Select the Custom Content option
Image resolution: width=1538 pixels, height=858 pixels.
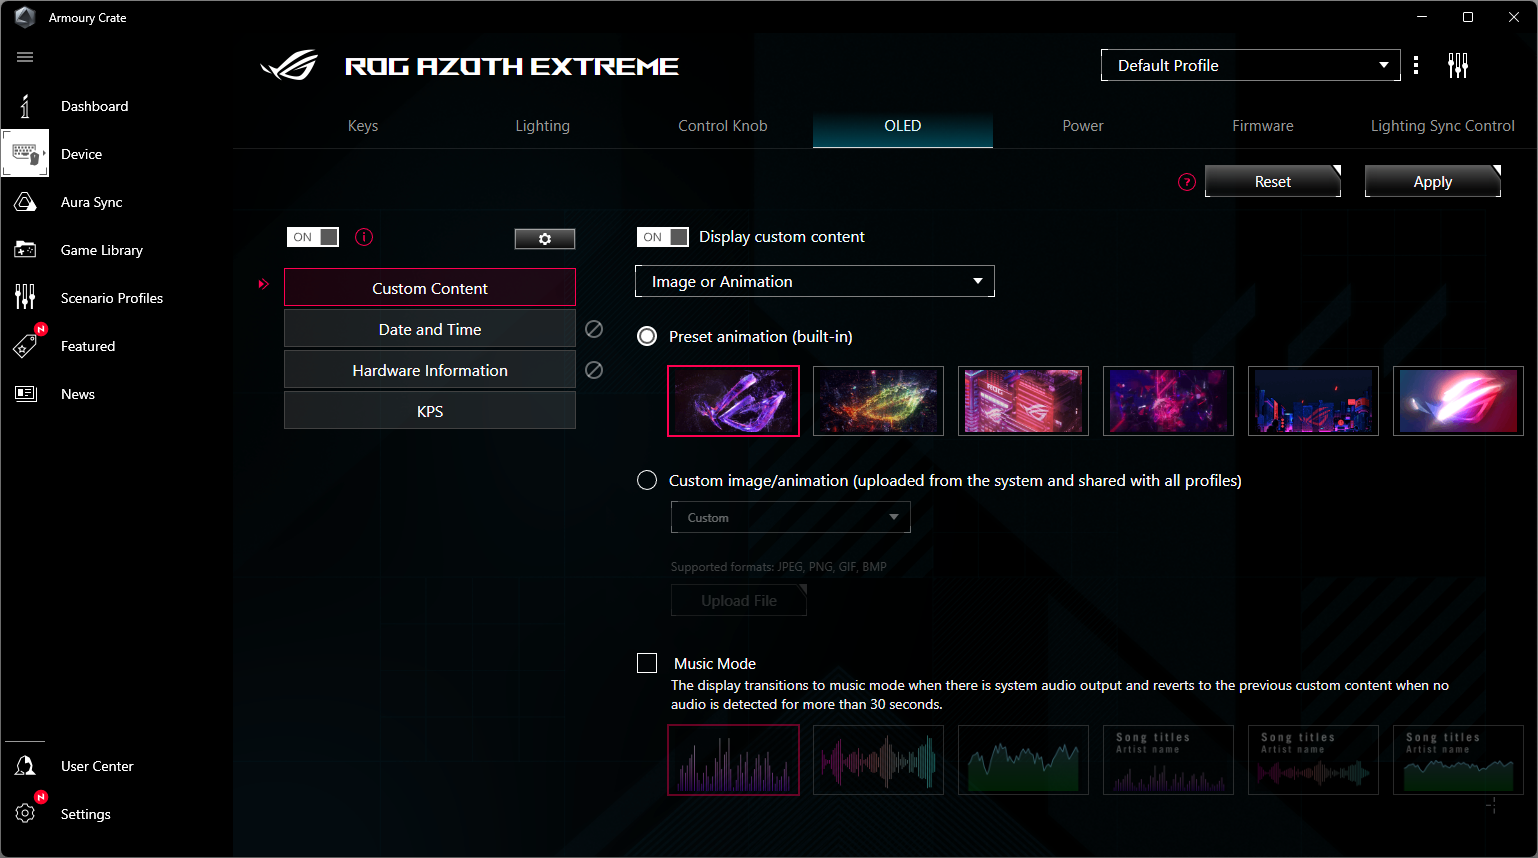click(x=430, y=288)
